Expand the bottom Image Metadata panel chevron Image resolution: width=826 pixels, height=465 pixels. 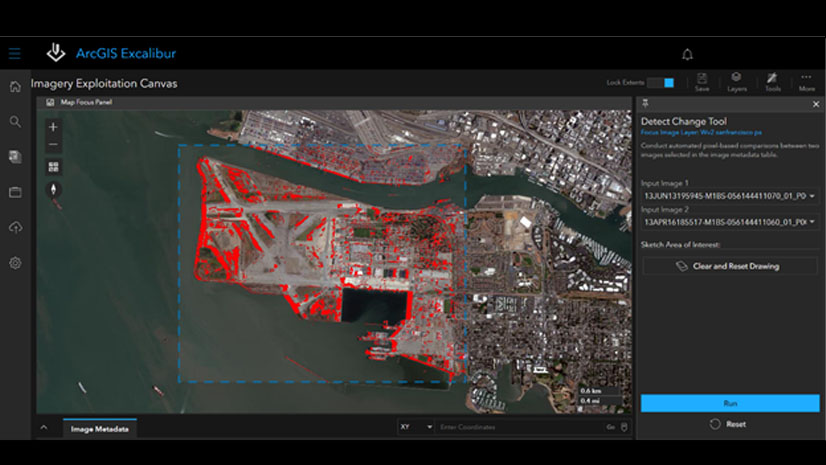pyautogui.click(x=44, y=428)
